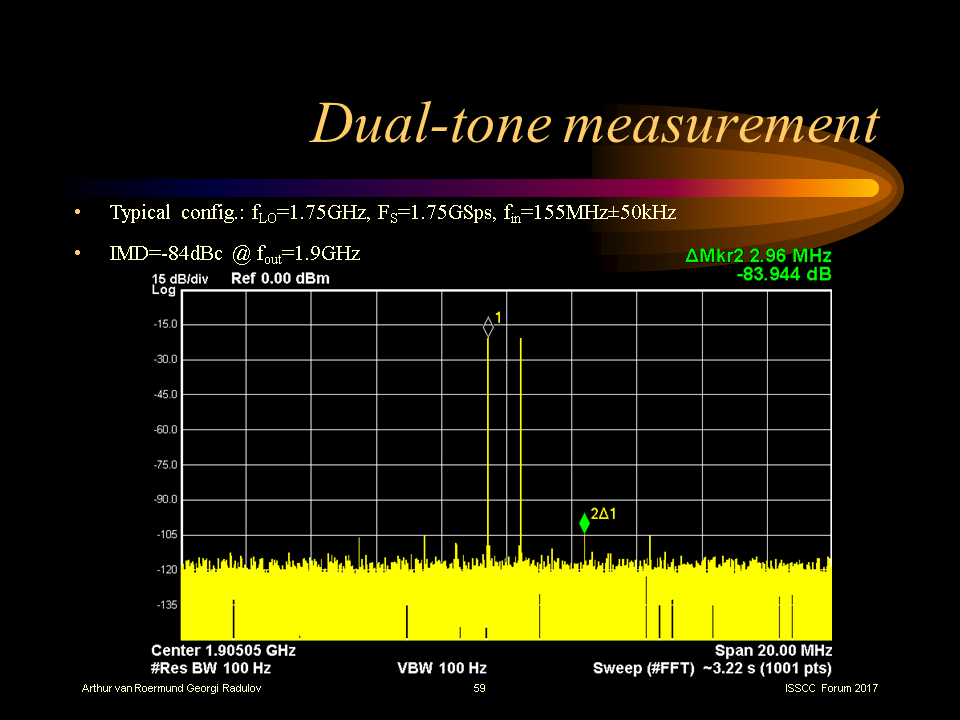Image resolution: width=960 pixels, height=720 pixels.
Task: Select Center 1.90505 GHz field
Action: coord(223,650)
